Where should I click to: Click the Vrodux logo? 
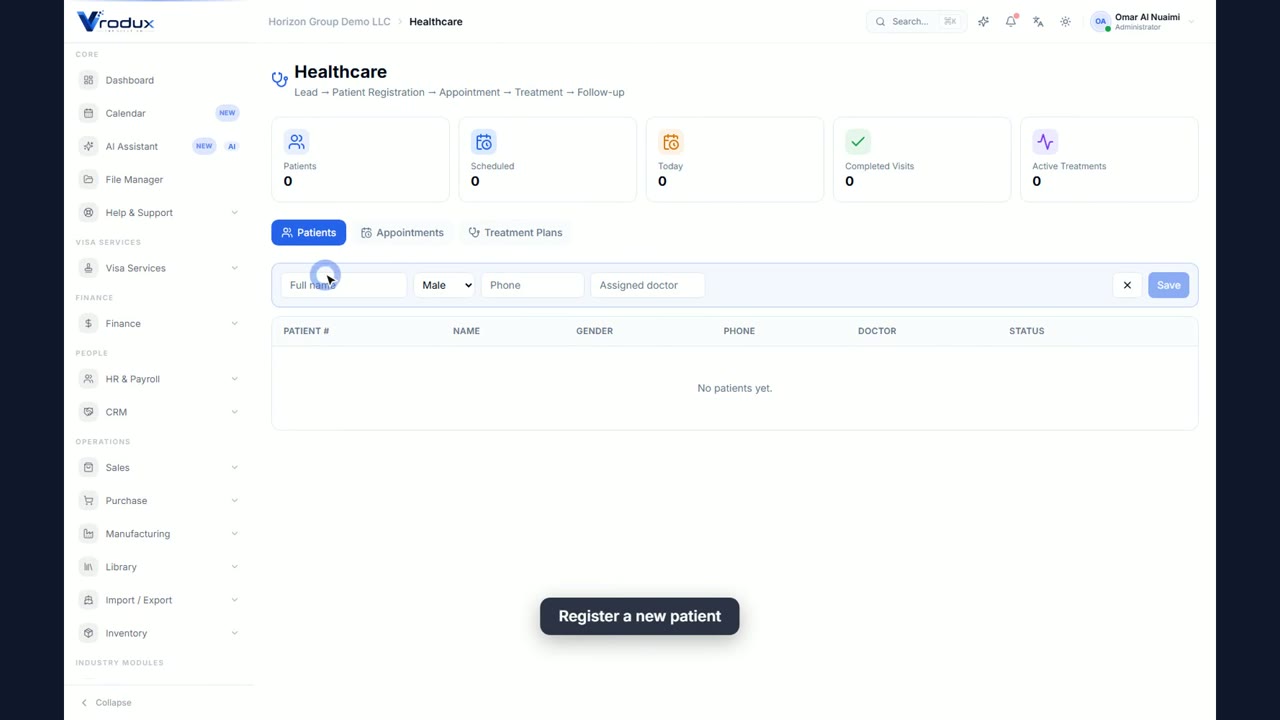pos(116,21)
